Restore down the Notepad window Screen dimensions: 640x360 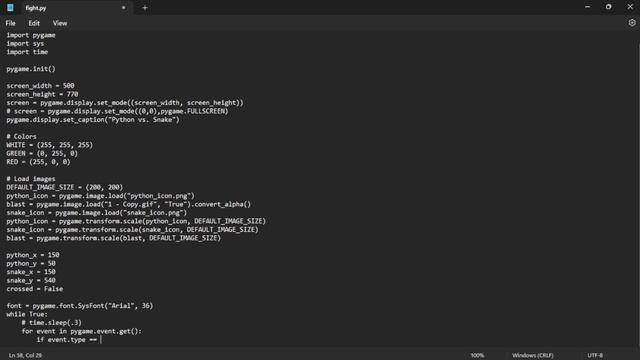pyautogui.click(x=609, y=7)
